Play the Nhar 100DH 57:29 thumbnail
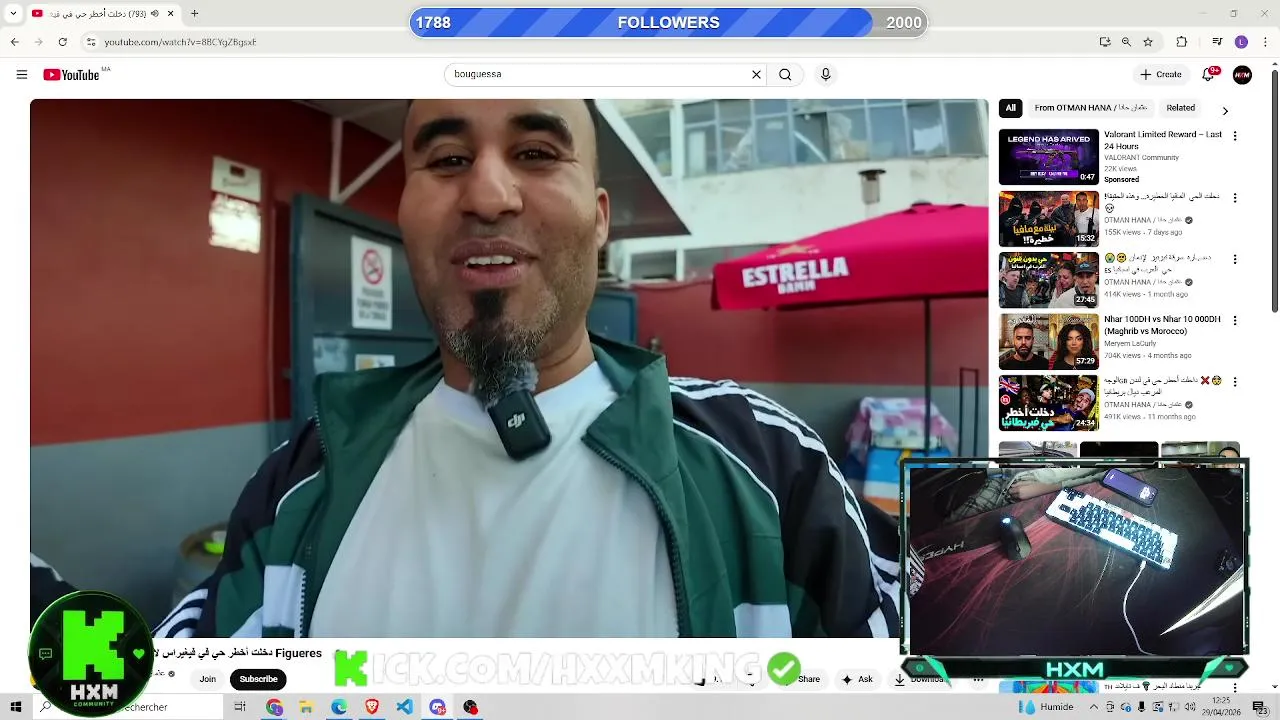This screenshot has height=720, width=1280. [x=1048, y=341]
